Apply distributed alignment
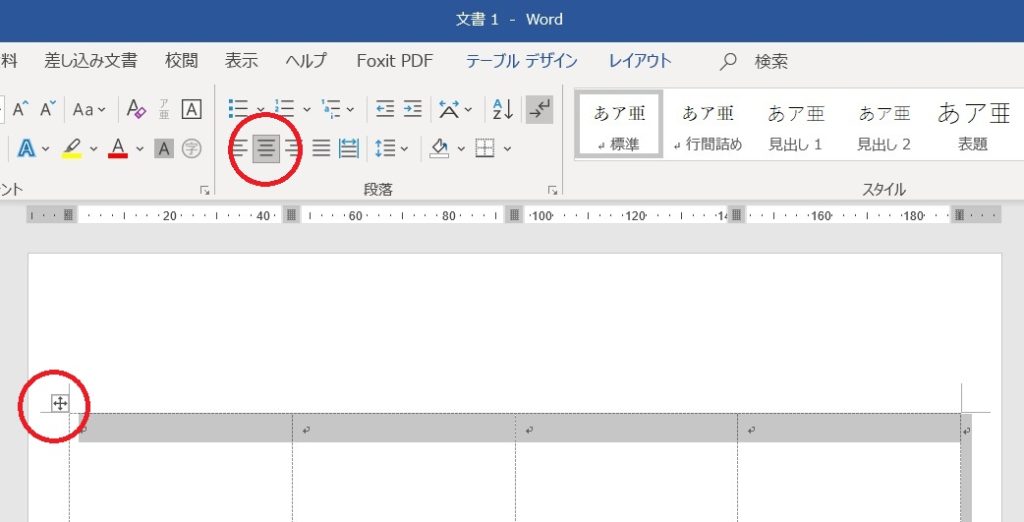The width and height of the screenshot is (1024, 522). pos(349,149)
